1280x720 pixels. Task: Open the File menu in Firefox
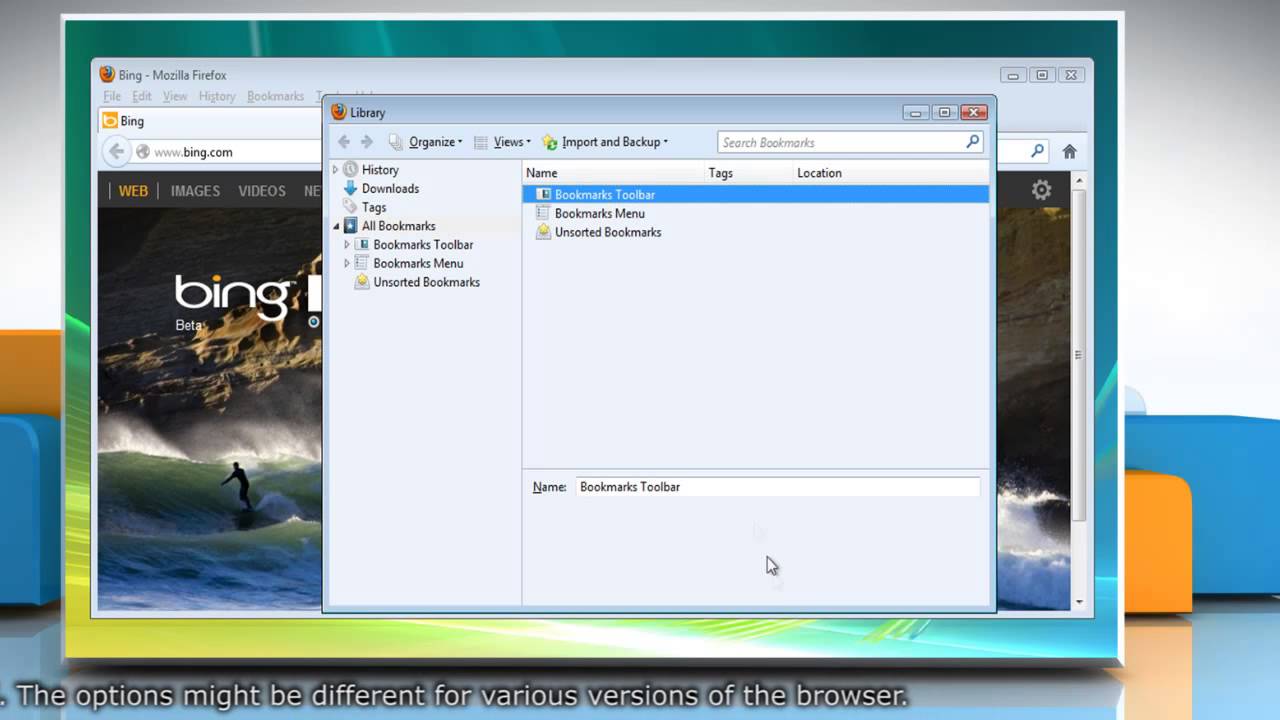pos(112,97)
